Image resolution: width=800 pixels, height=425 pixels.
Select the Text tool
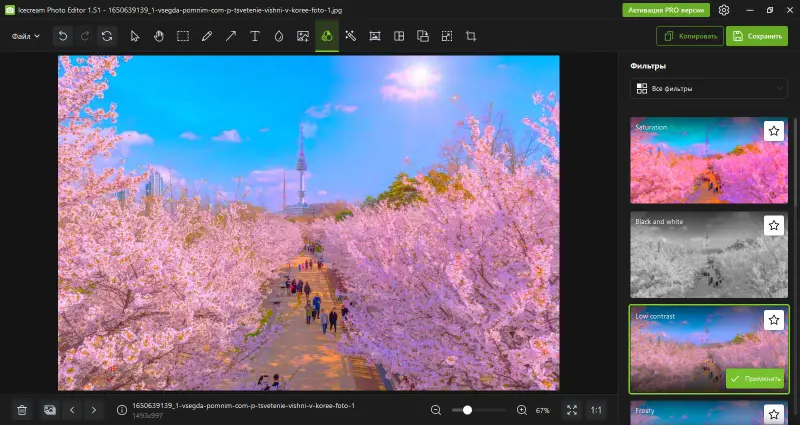tap(255, 36)
